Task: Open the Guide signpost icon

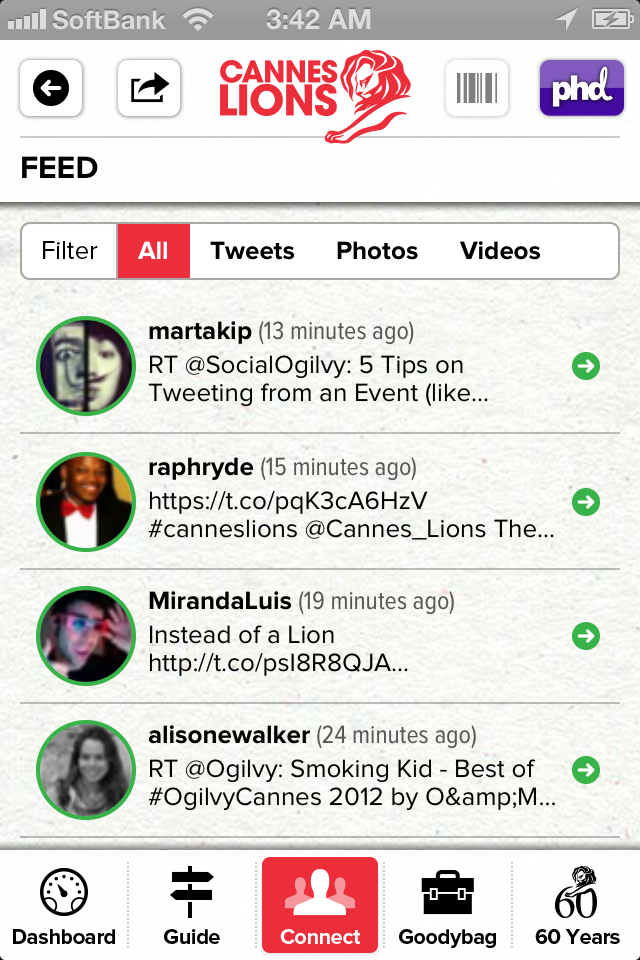Action: tap(191, 891)
